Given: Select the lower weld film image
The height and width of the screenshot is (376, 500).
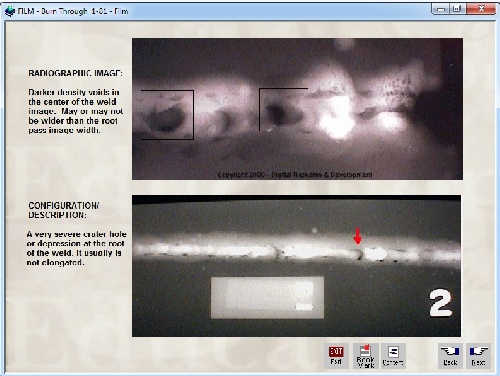Looking at the screenshot, I should coord(296,266).
